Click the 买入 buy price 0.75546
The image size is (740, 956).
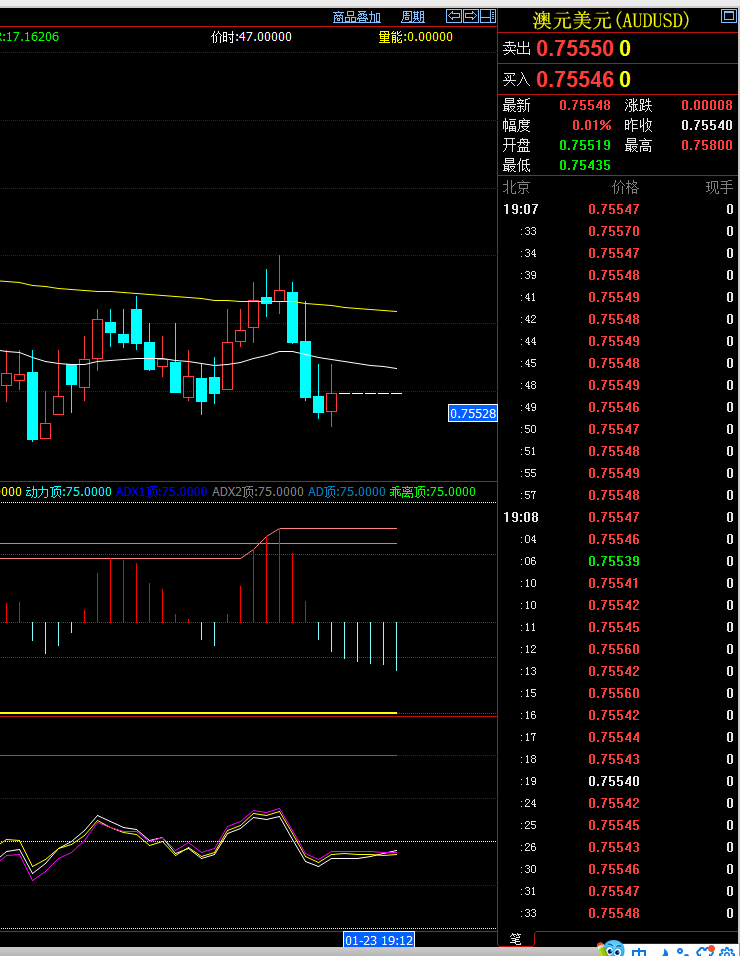574,80
